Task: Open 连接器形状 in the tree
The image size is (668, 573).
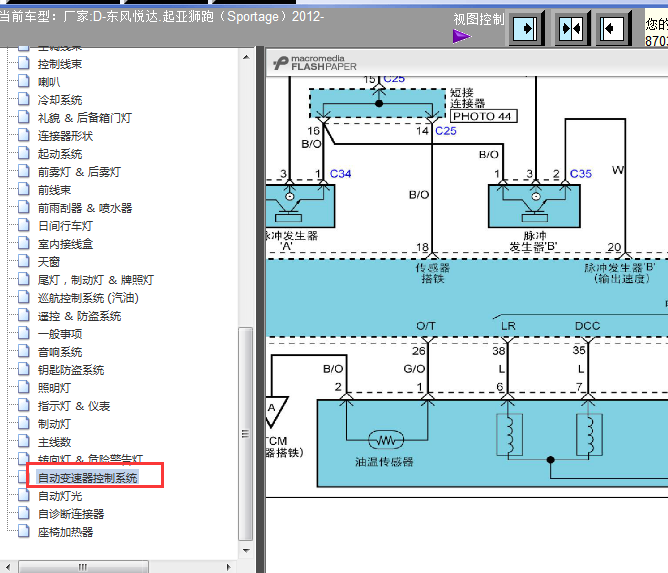Action: tap(65, 136)
